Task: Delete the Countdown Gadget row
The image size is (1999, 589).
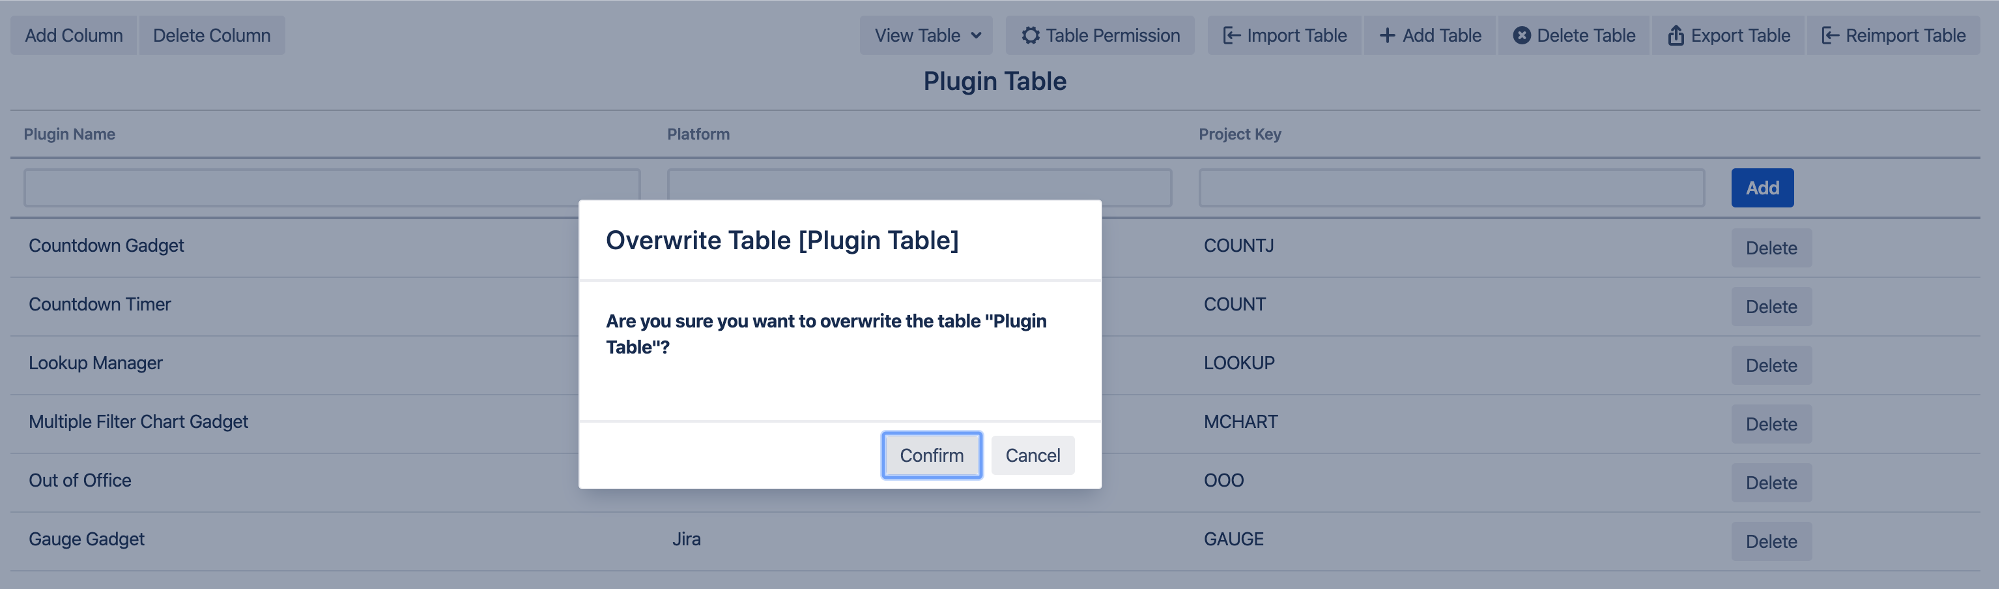Action: pyautogui.click(x=1771, y=248)
